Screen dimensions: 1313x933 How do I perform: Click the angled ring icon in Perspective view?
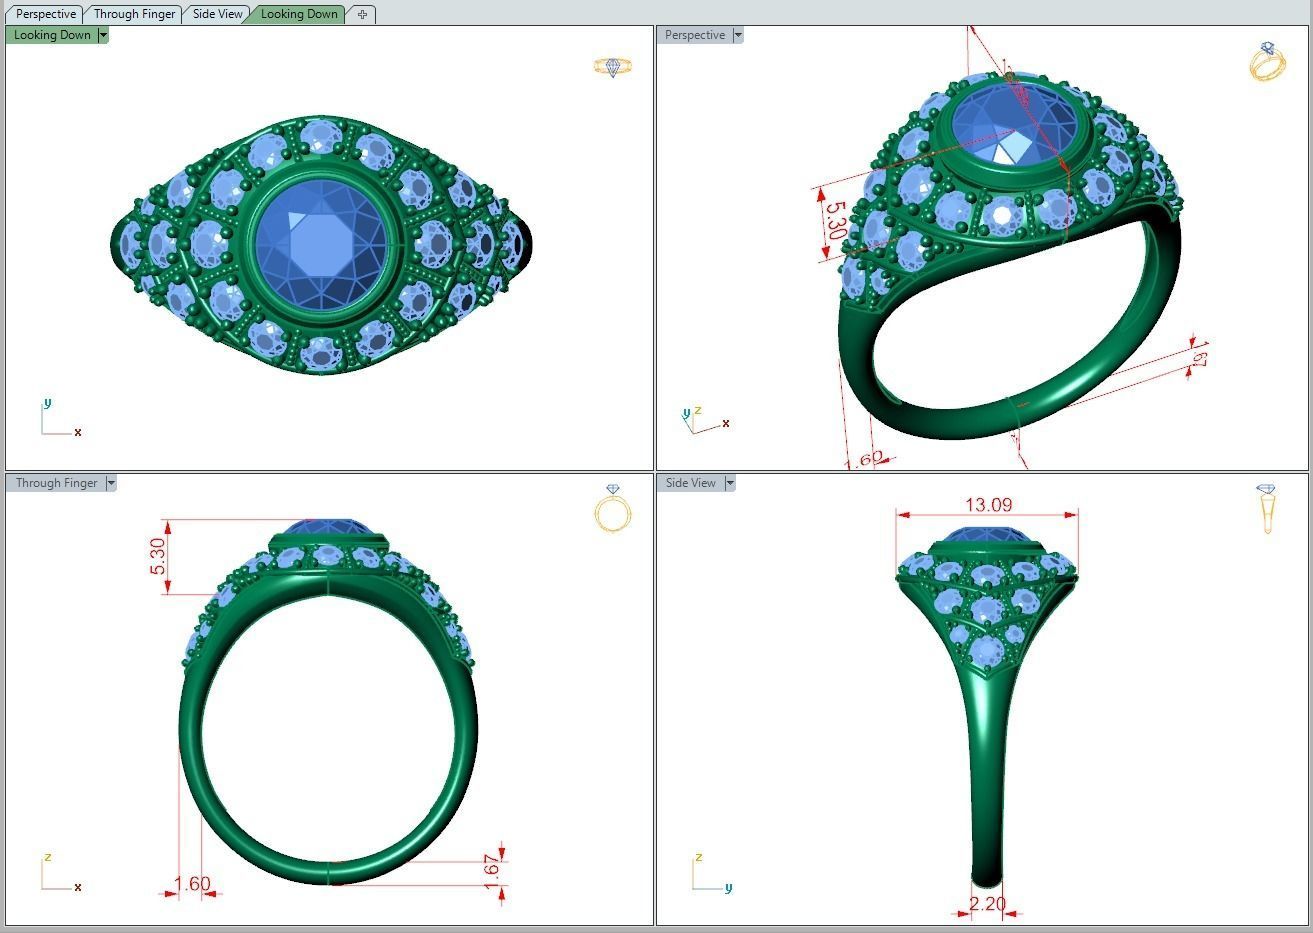[1267, 61]
